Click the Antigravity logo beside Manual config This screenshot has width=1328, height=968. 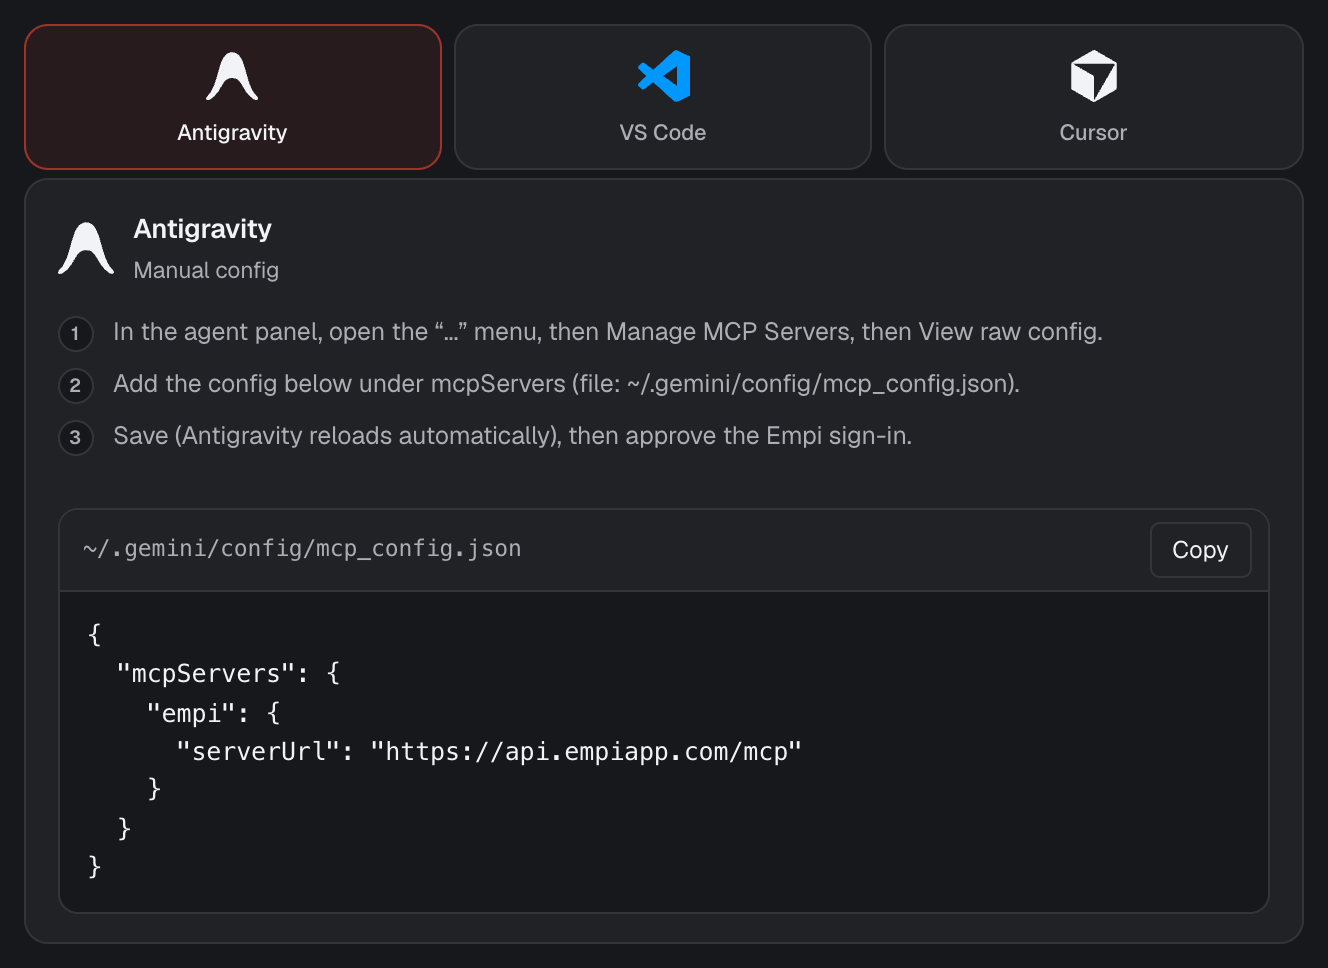coord(86,248)
